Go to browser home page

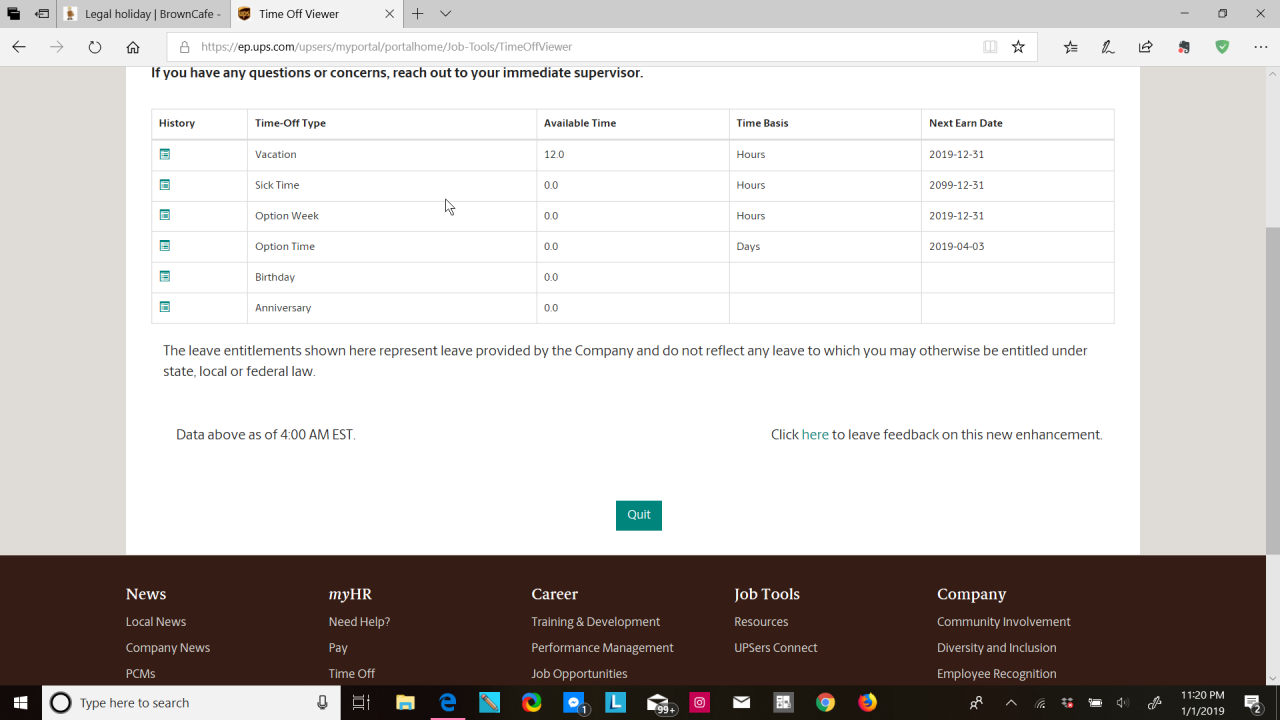tap(133, 47)
